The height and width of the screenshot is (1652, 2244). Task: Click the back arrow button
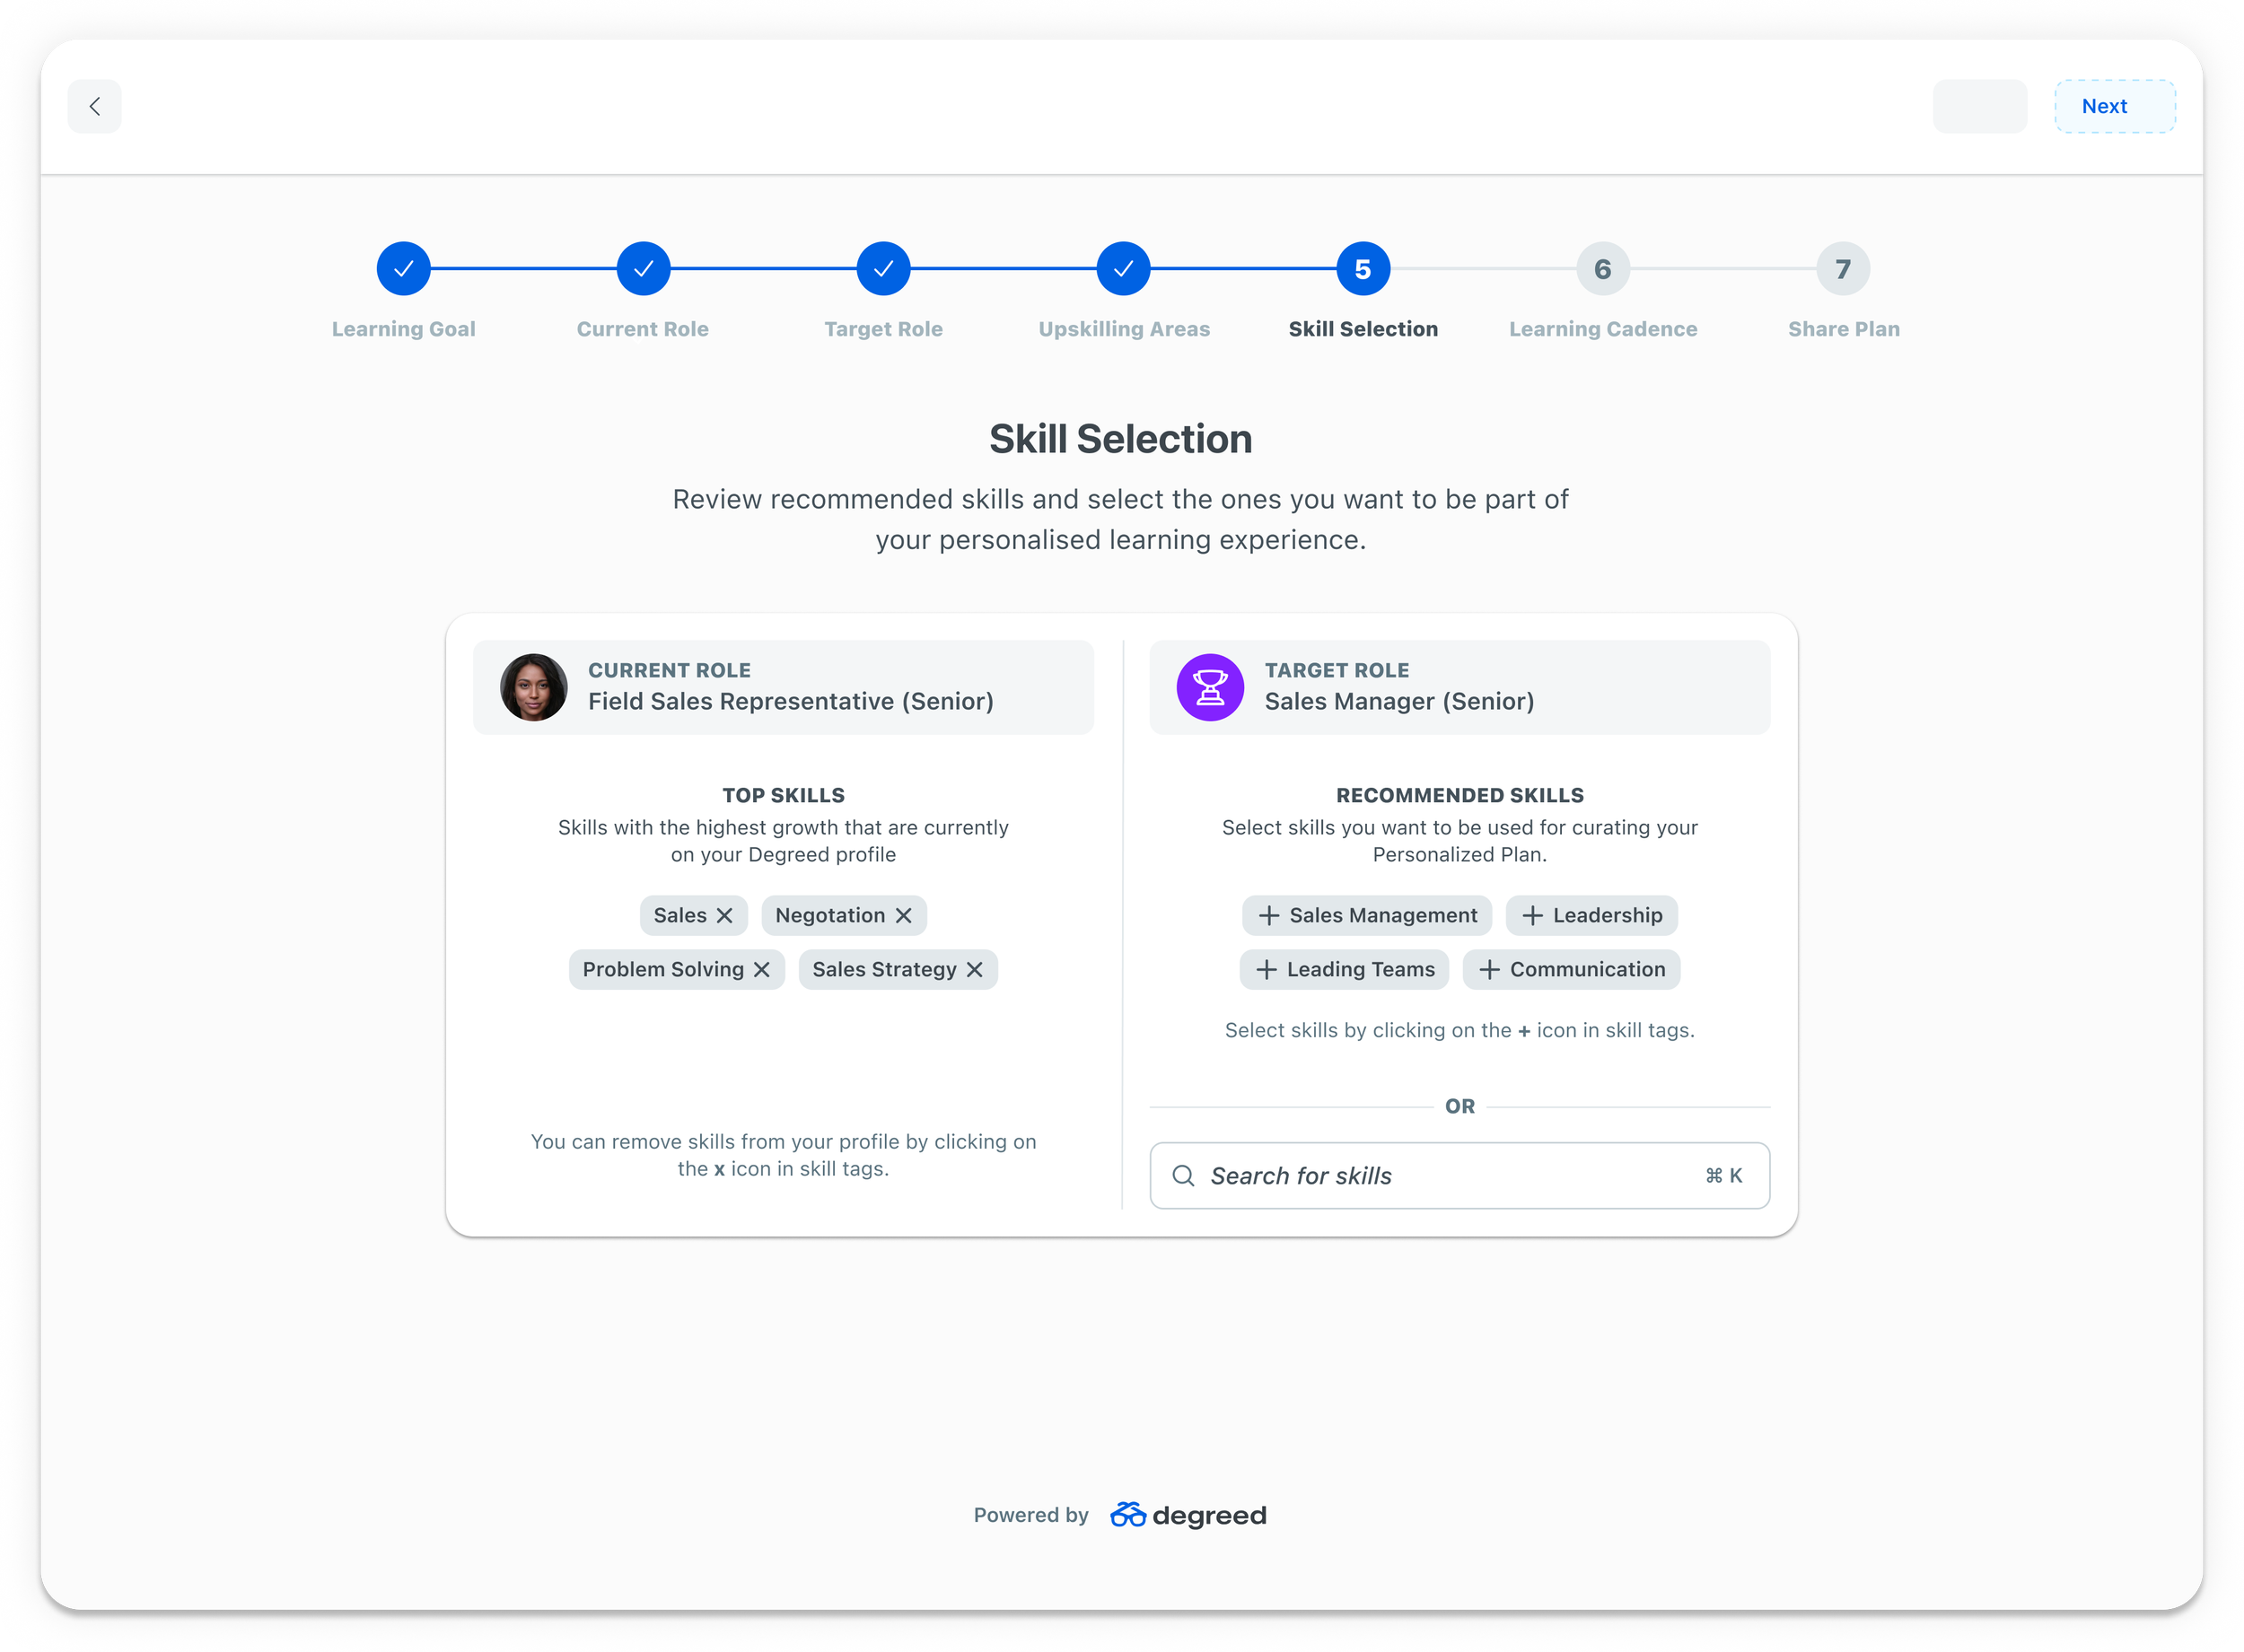[x=95, y=106]
